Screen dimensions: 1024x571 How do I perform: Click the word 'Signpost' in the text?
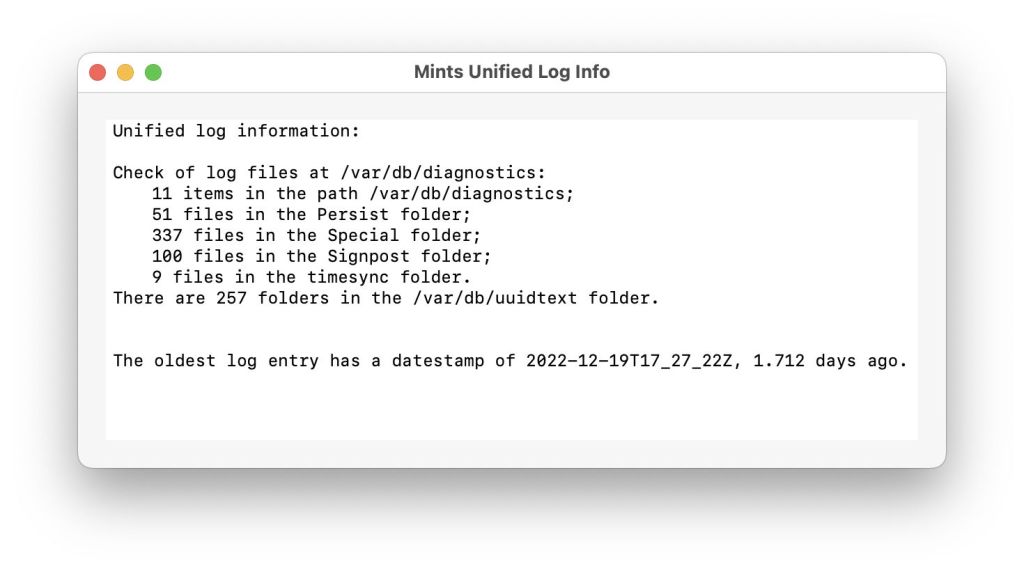pyautogui.click(x=368, y=257)
